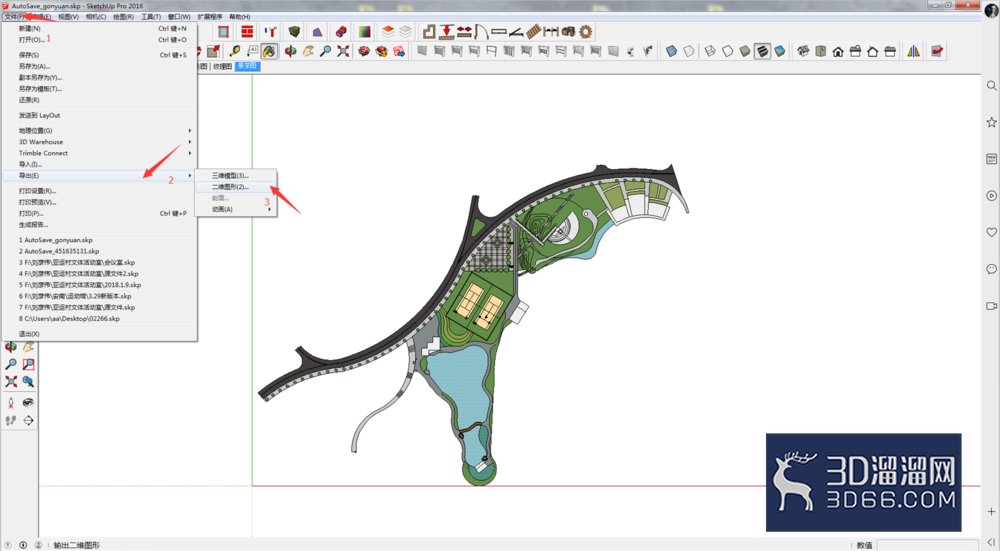
Task: Click the video camera icon in right sidebar
Action: pyautogui.click(x=991, y=305)
